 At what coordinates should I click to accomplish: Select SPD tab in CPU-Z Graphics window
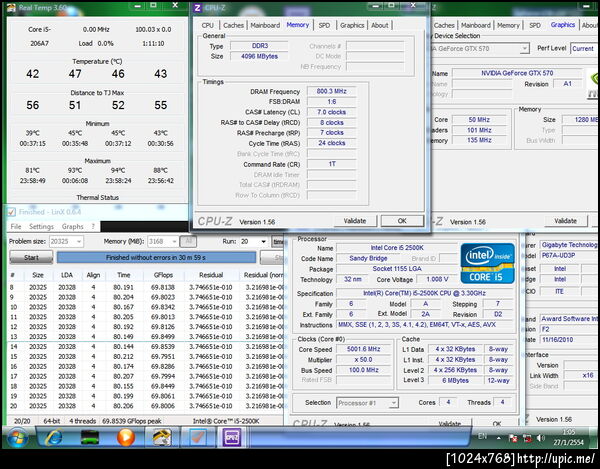[x=535, y=25]
